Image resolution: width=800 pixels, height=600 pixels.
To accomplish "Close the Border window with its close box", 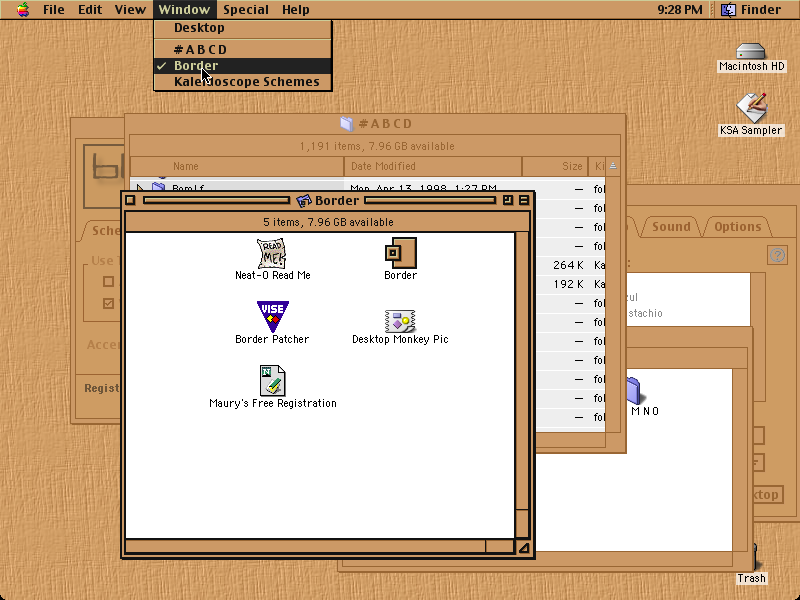I will click(x=130, y=201).
